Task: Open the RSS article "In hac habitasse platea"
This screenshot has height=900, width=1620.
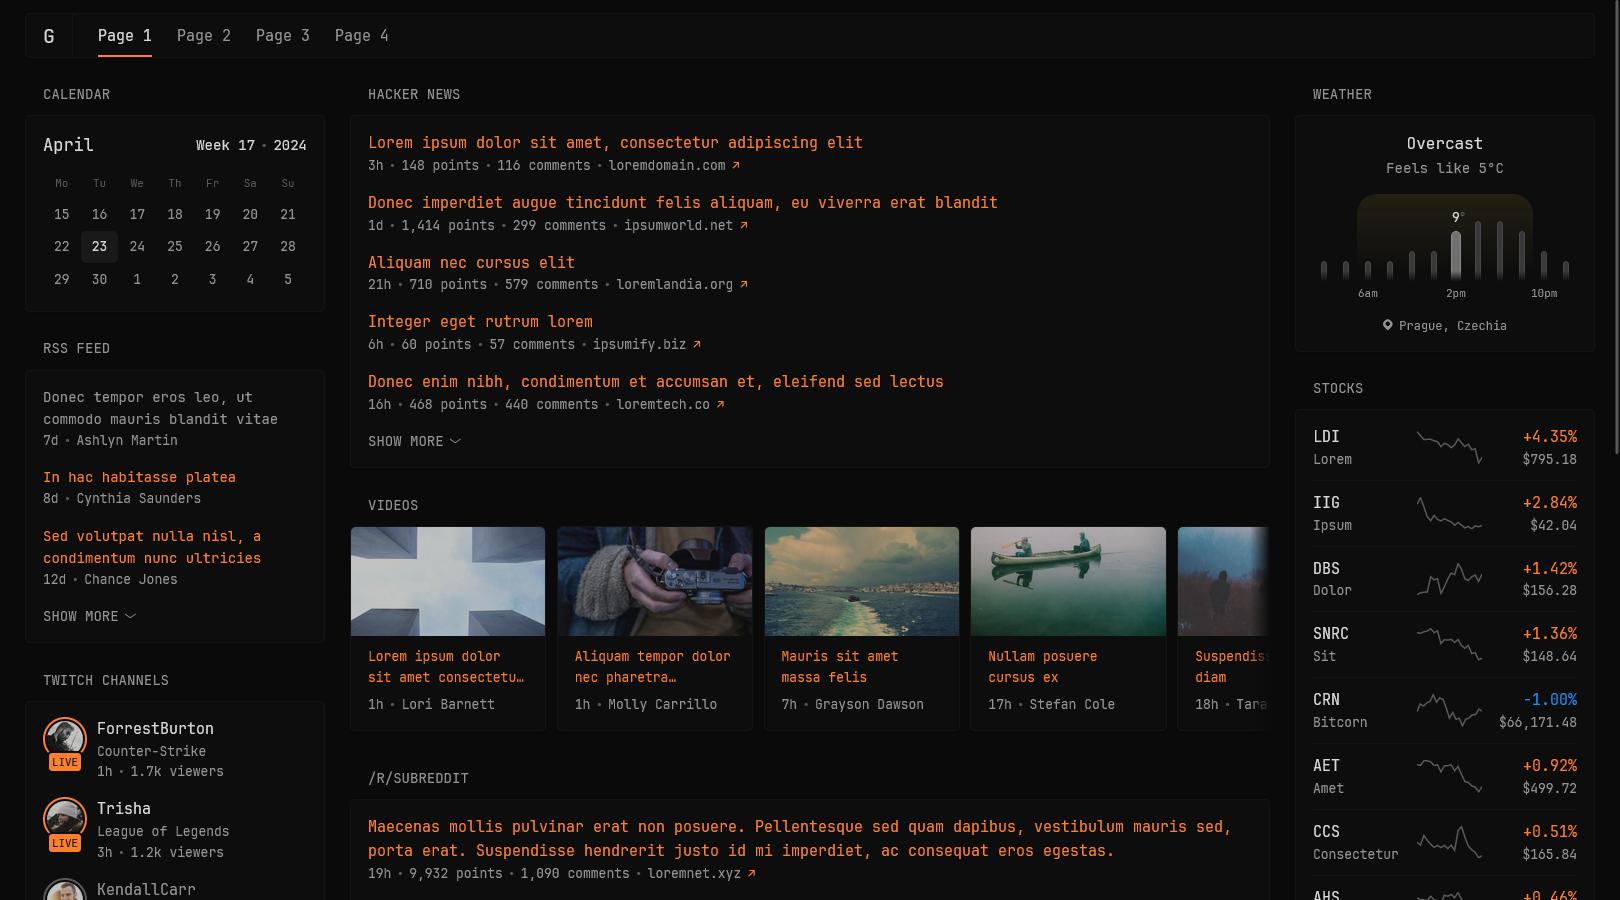Action: coord(139,477)
